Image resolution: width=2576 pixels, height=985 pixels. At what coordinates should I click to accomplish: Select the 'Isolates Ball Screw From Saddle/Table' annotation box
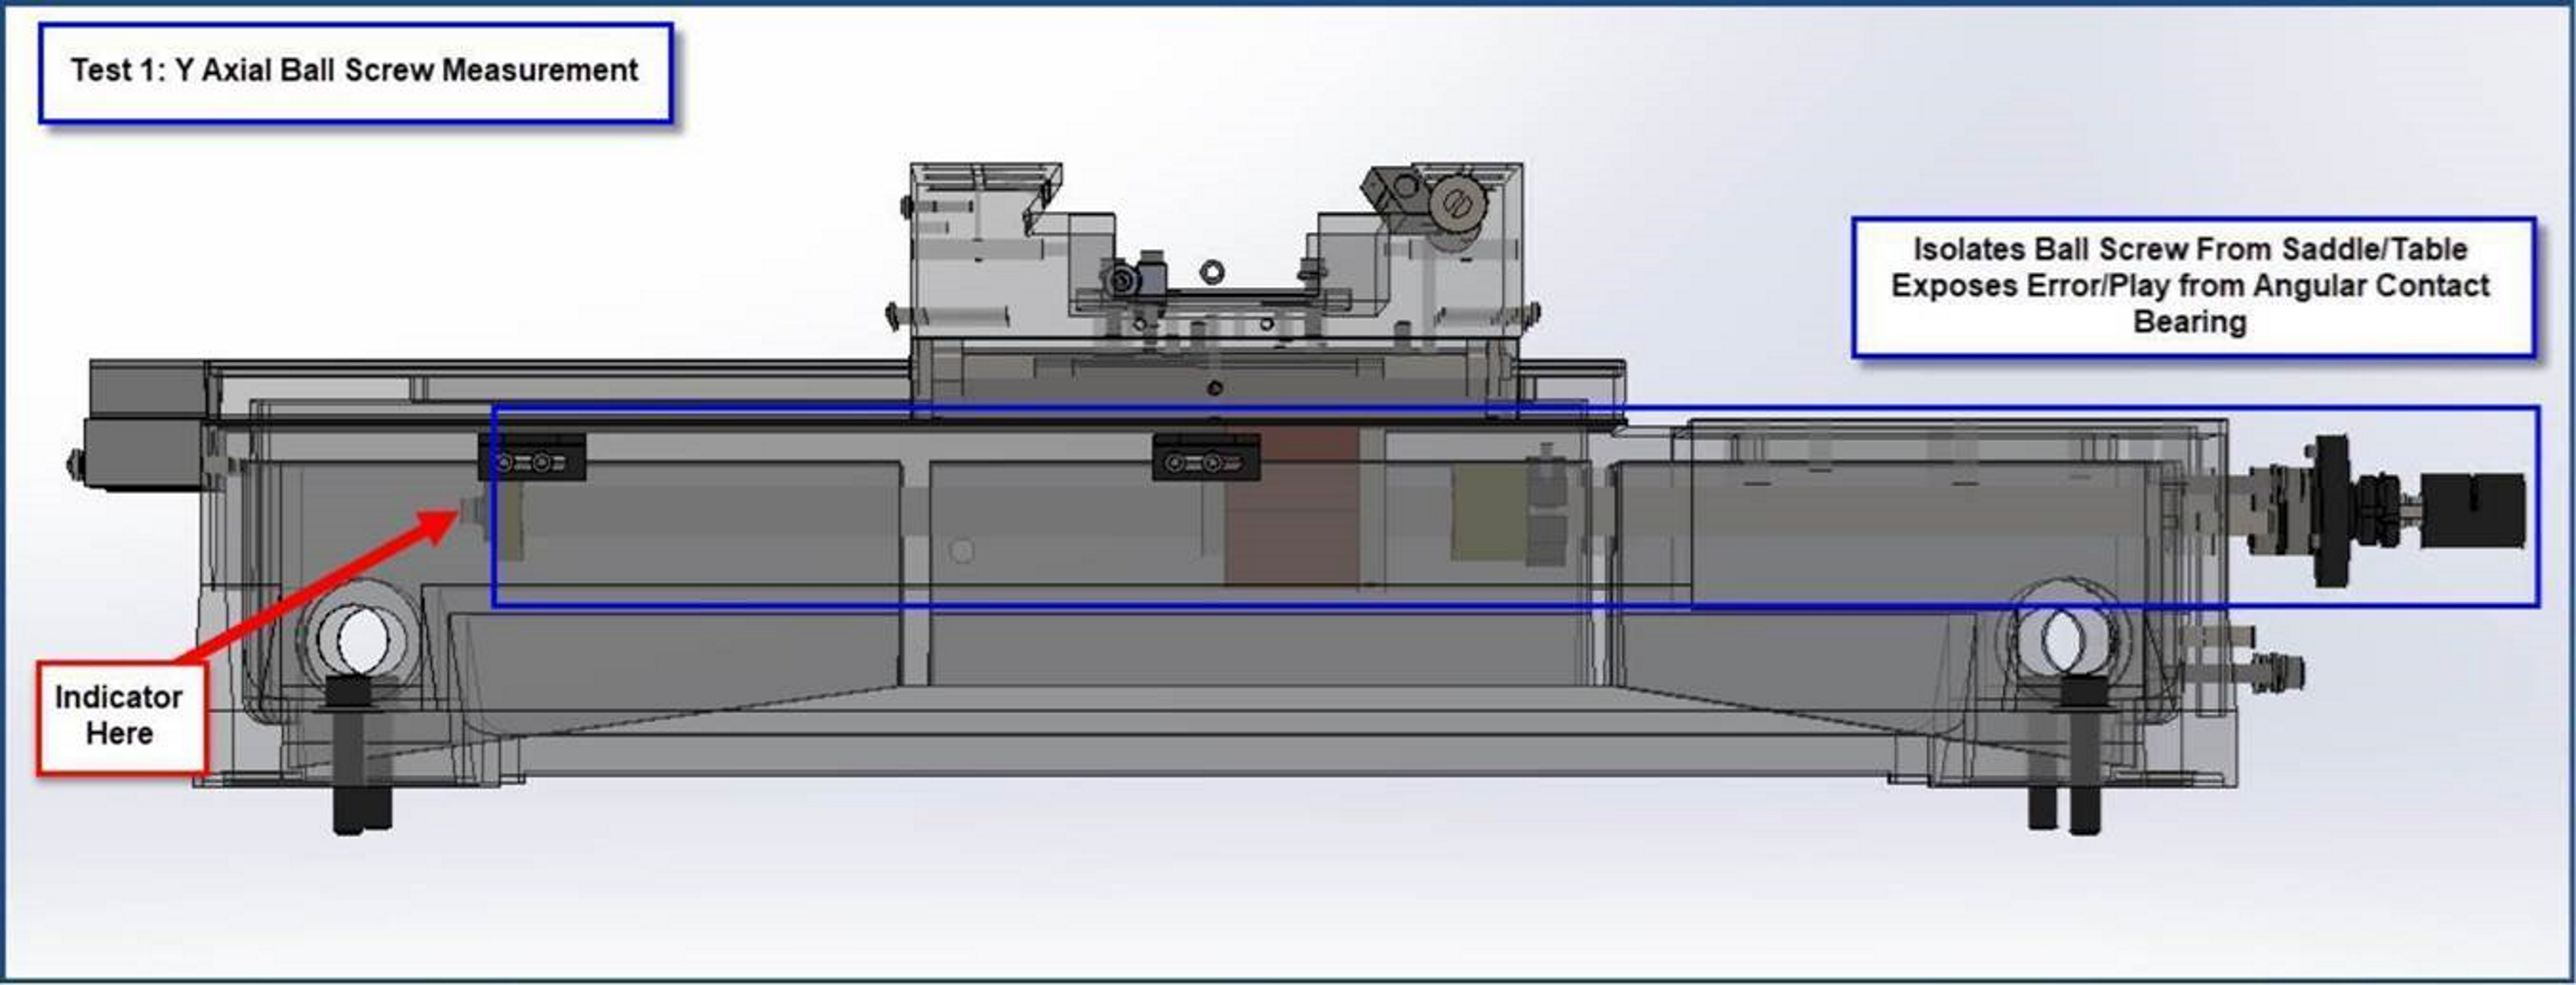tap(2192, 286)
